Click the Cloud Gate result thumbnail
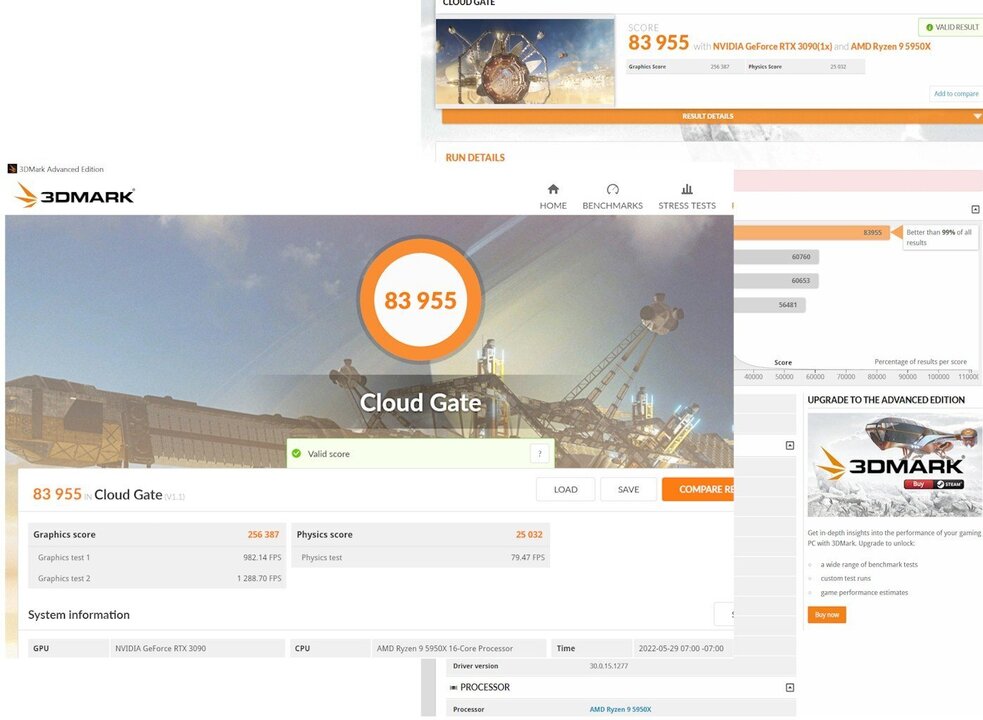This screenshot has height=720, width=983. tap(525, 61)
